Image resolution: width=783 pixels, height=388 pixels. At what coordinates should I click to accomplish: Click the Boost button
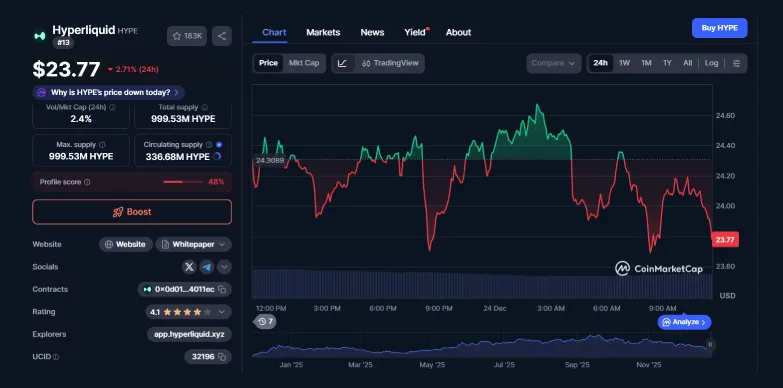(132, 212)
